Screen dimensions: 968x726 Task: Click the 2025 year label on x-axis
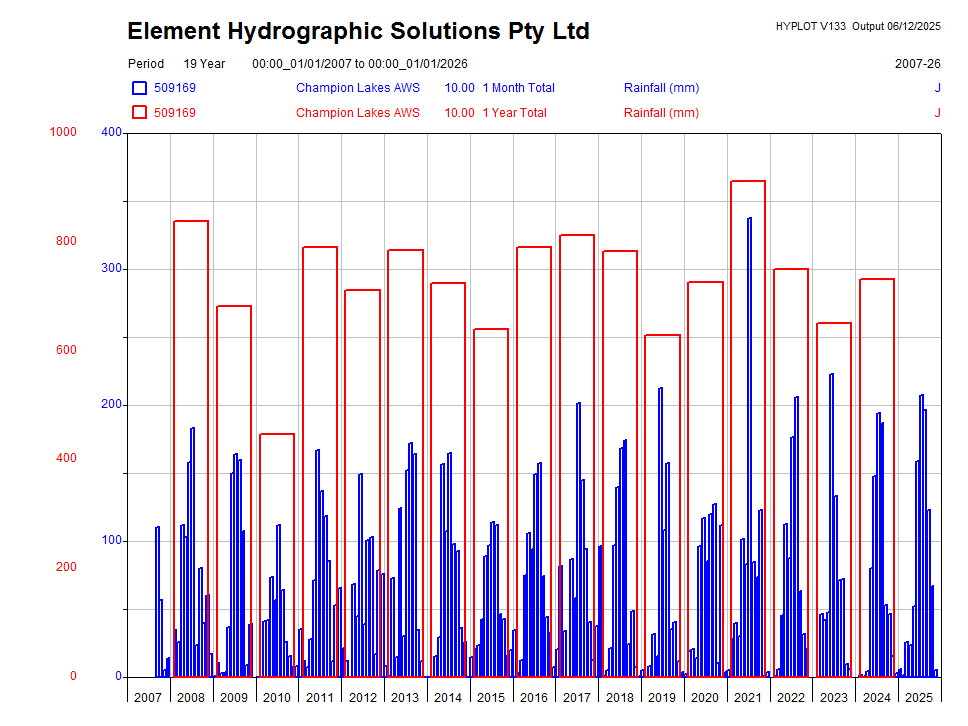(919, 697)
